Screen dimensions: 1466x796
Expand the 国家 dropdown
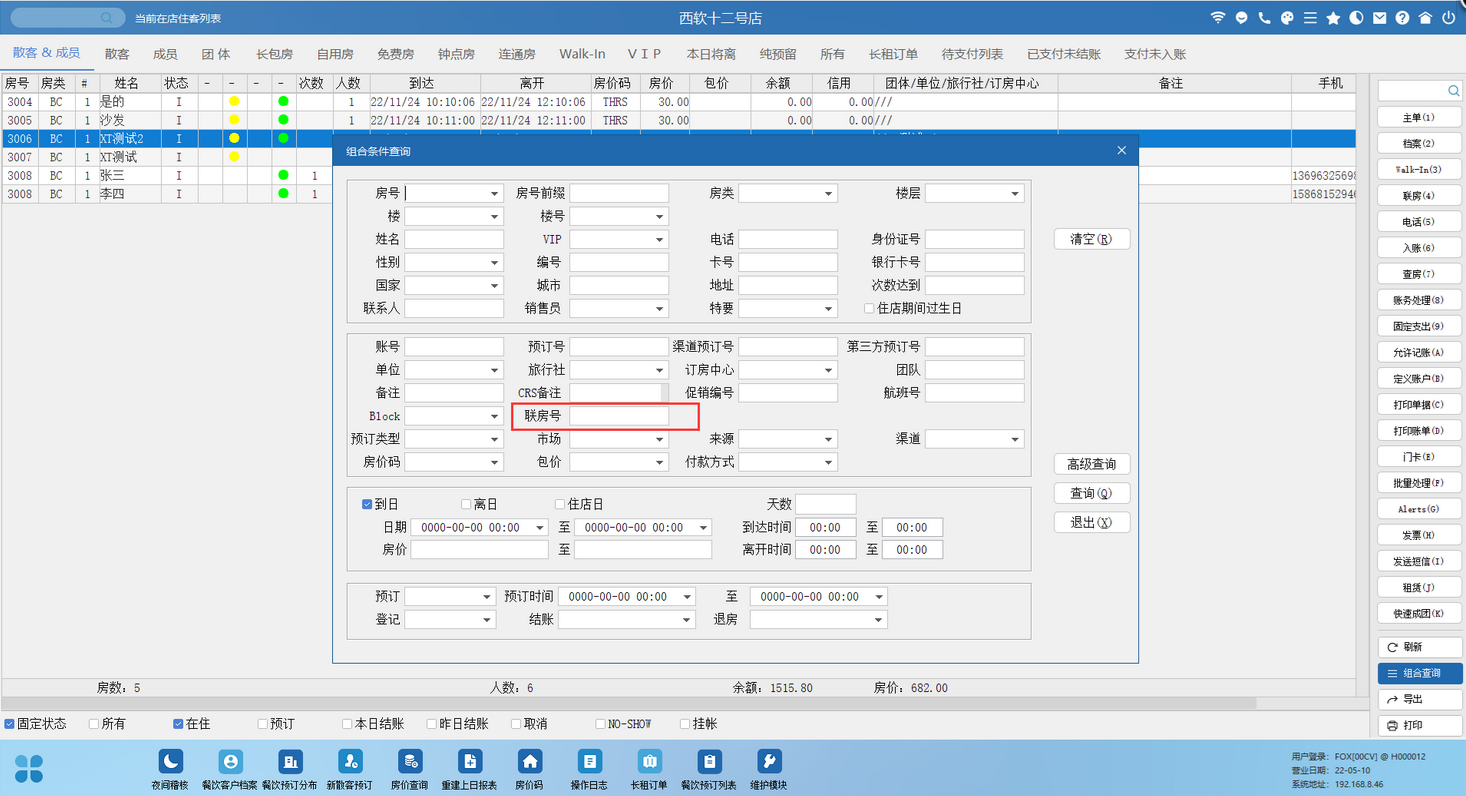tap(495, 286)
